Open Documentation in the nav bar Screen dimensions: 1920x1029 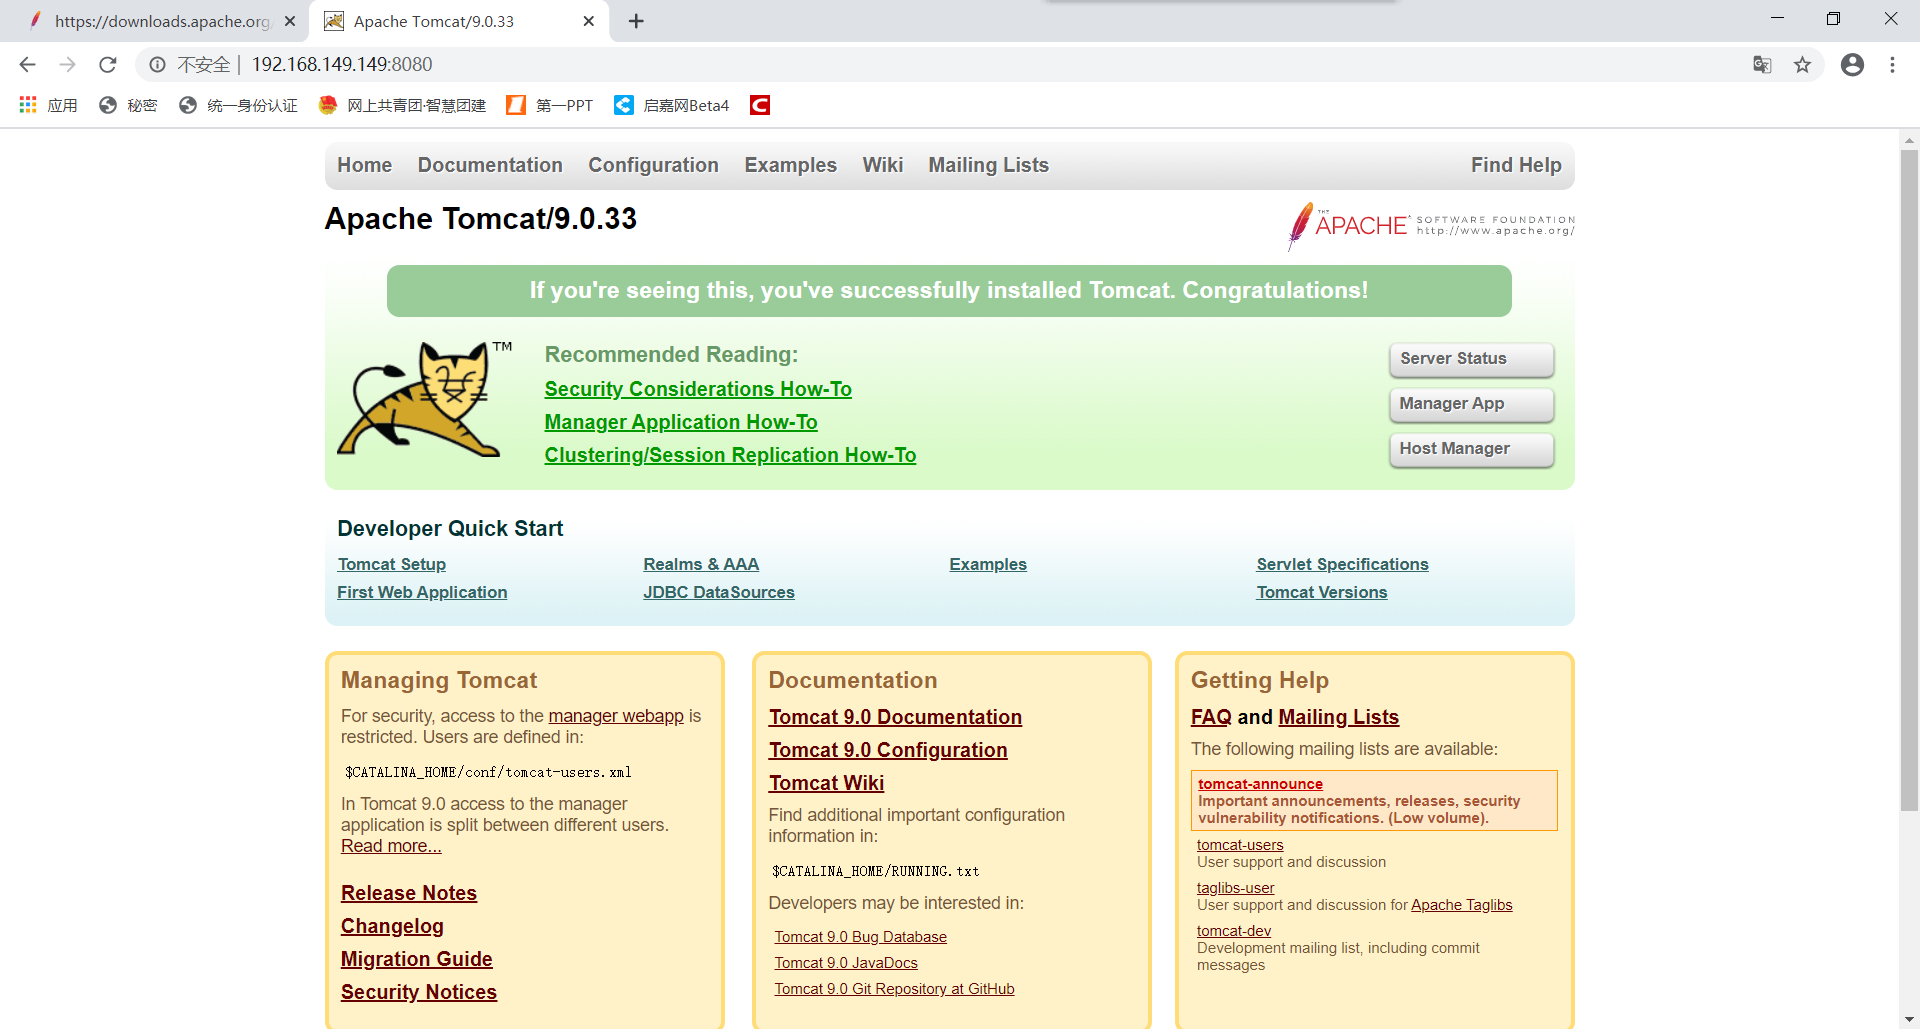coord(490,165)
